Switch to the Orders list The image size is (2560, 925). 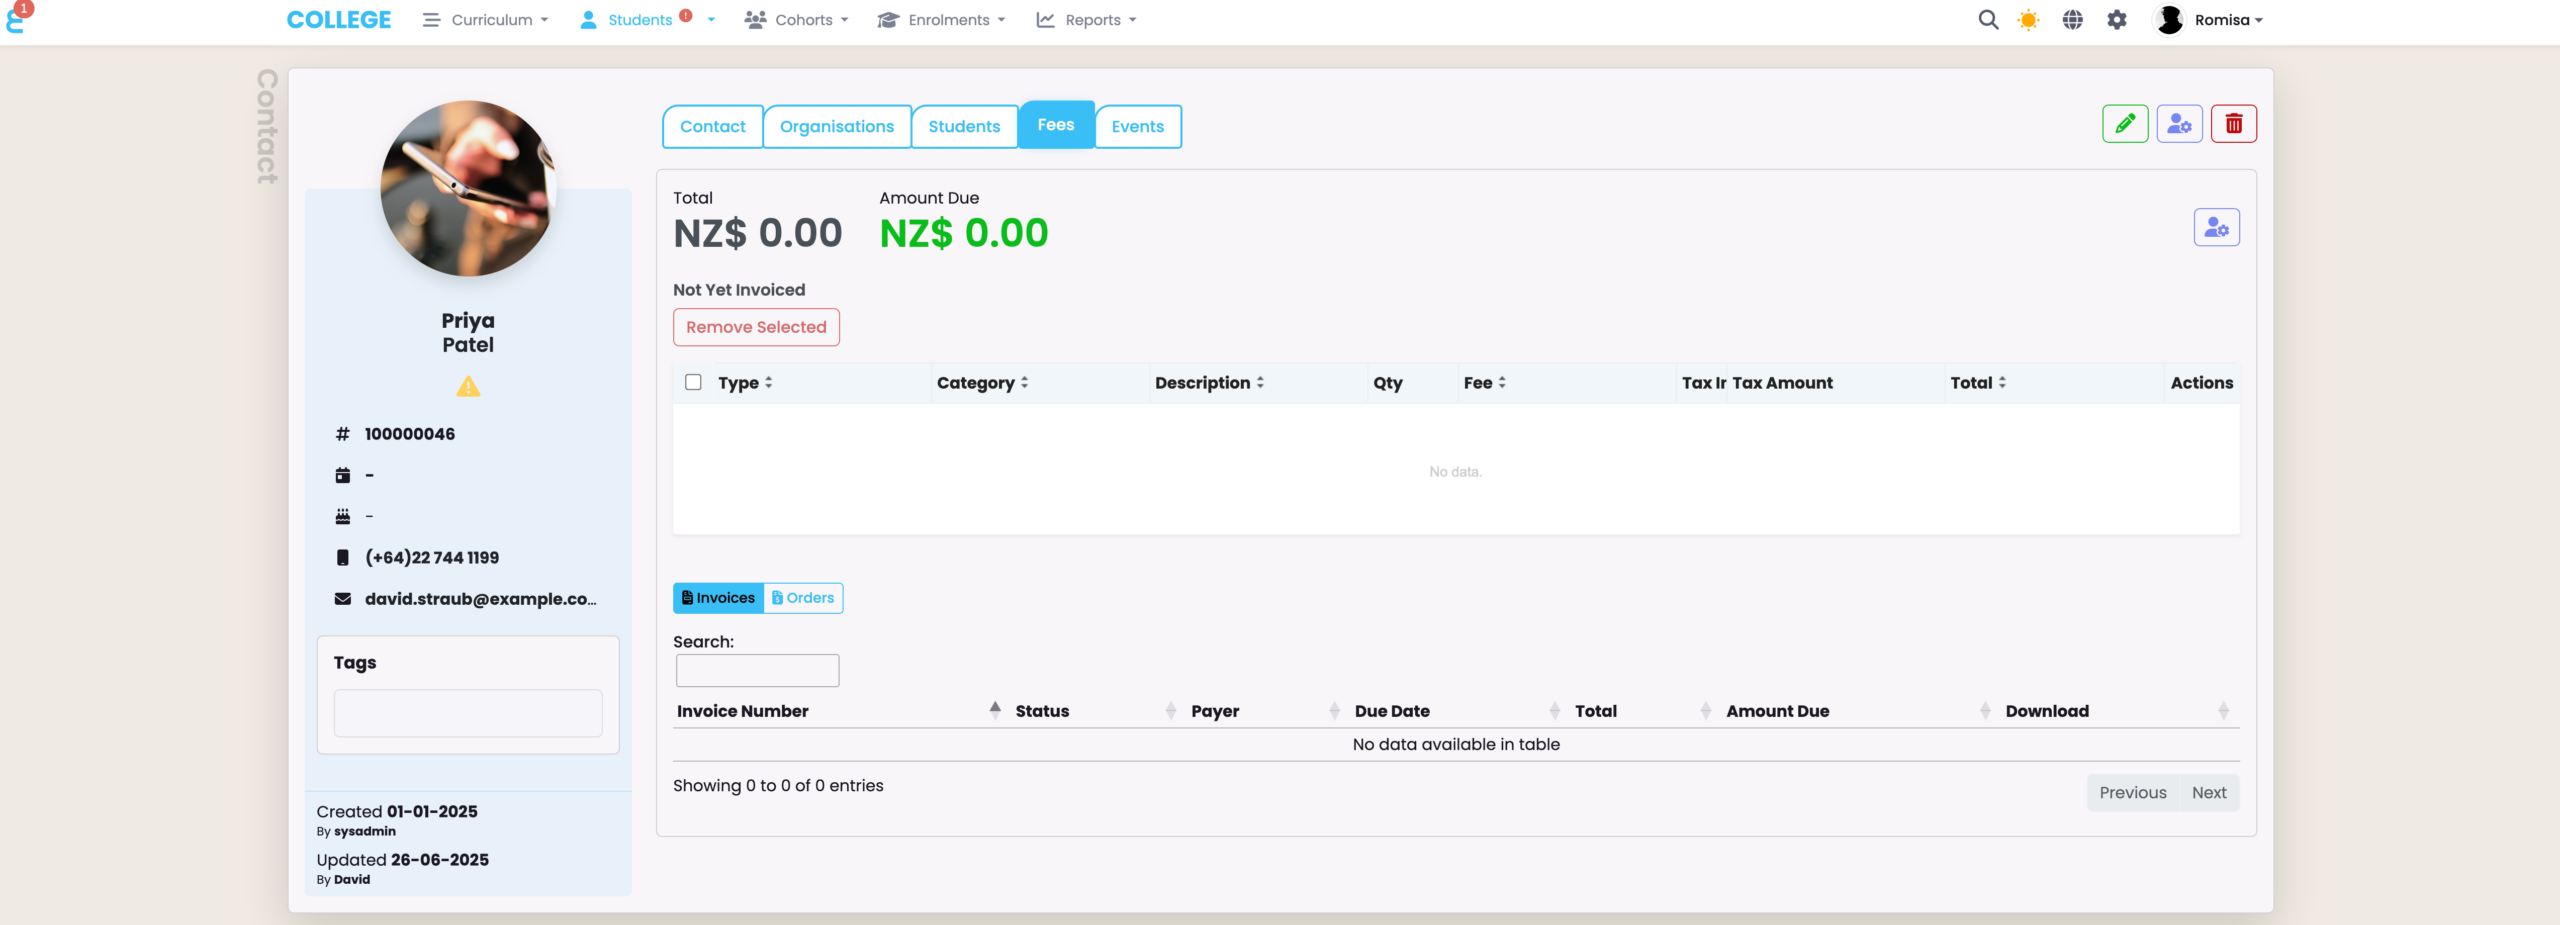tap(803, 598)
